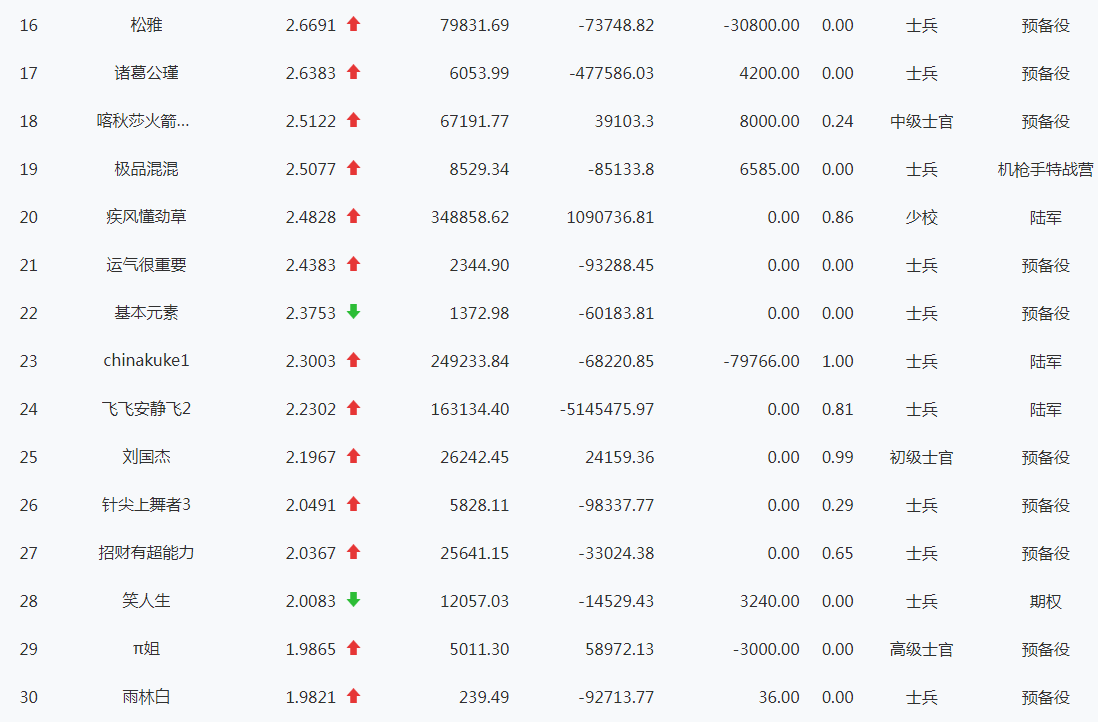Click the red up arrow on the 刘国杰 row
The image size is (1098, 722).
(x=353, y=456)
